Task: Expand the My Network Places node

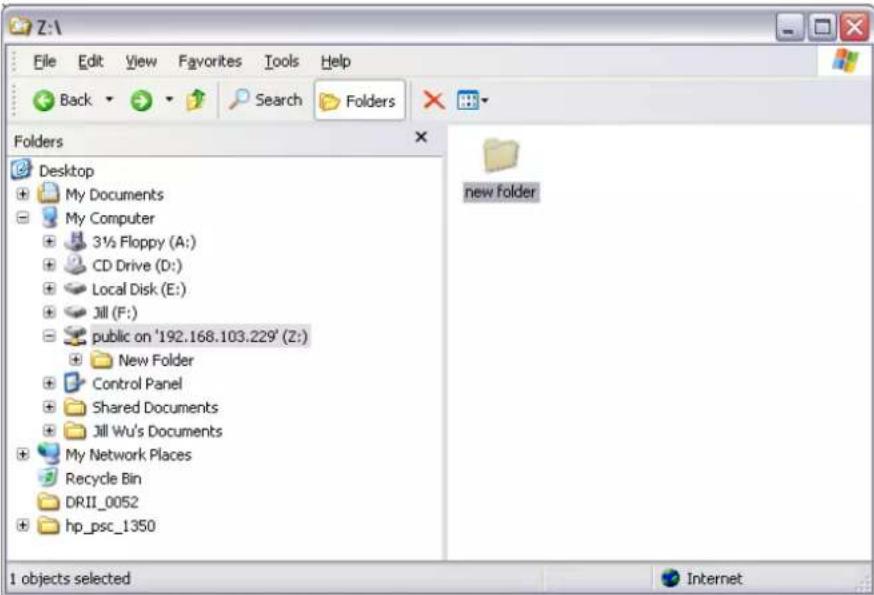Action: click(22, 454)
